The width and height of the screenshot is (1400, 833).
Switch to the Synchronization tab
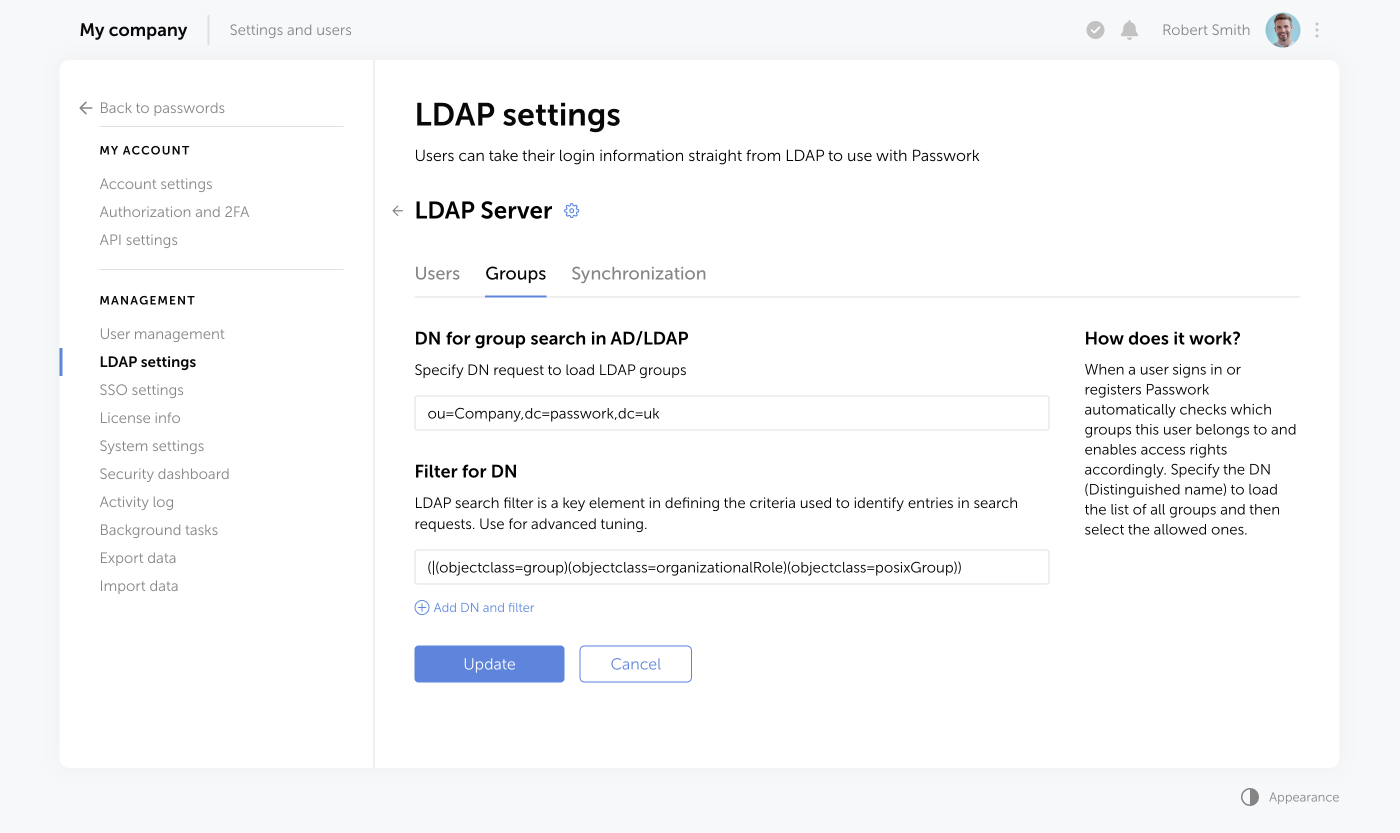(x=638, y=273)
